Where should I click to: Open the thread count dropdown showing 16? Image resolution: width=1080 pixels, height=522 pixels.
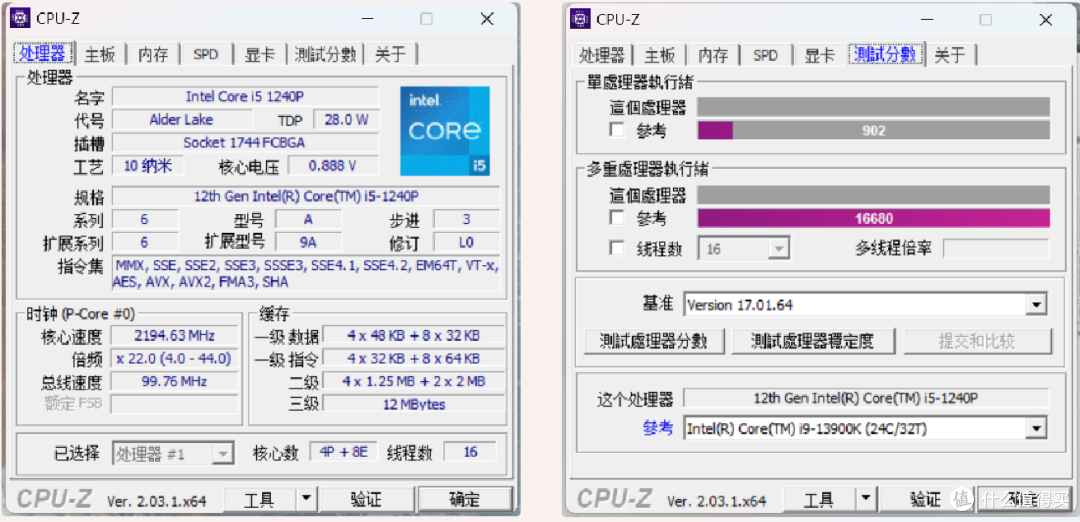point(744,248)
